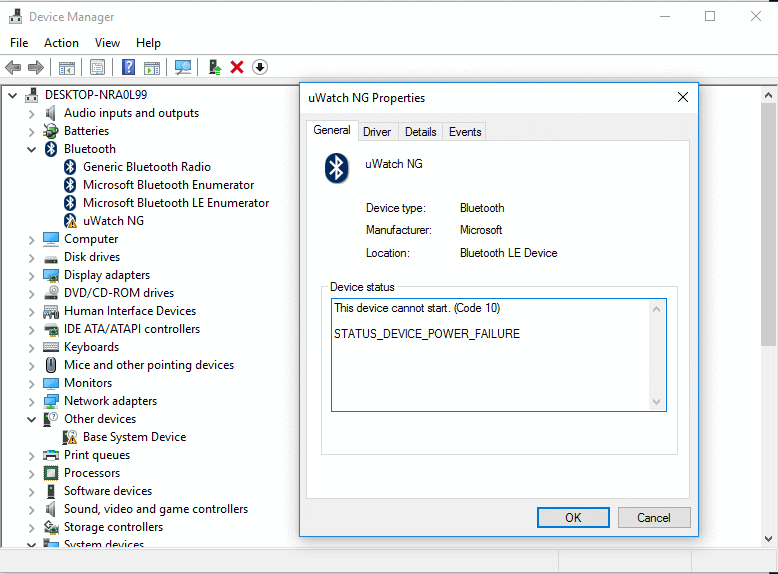
Task: Click the Batteries category icon
Action: click(51, 131)
